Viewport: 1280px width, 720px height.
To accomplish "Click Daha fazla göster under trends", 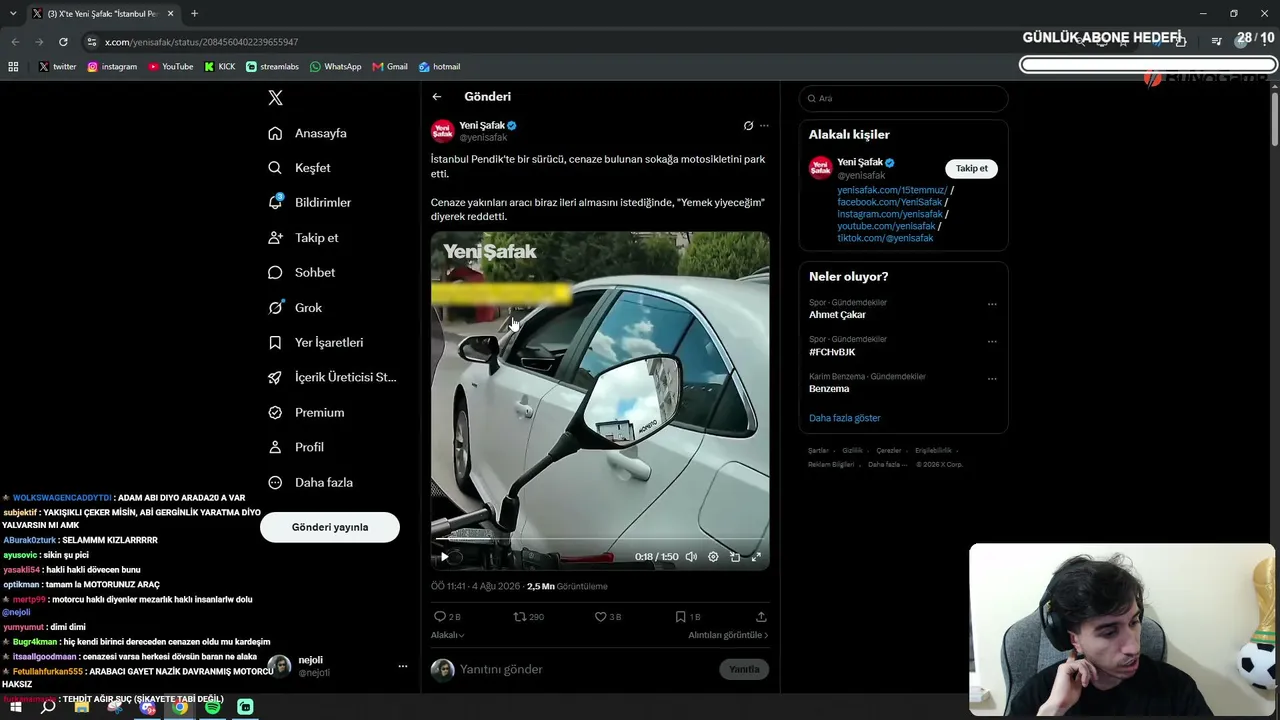I will click(845, 418).
